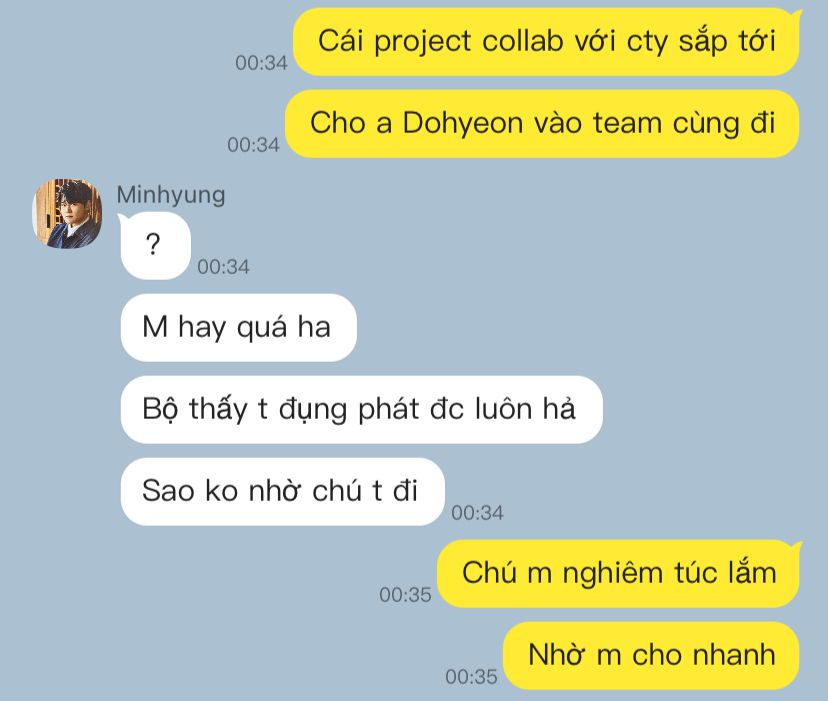Screen dimensions: 828x701
Task: Tap the '?' message bubble
Action: 155,246
